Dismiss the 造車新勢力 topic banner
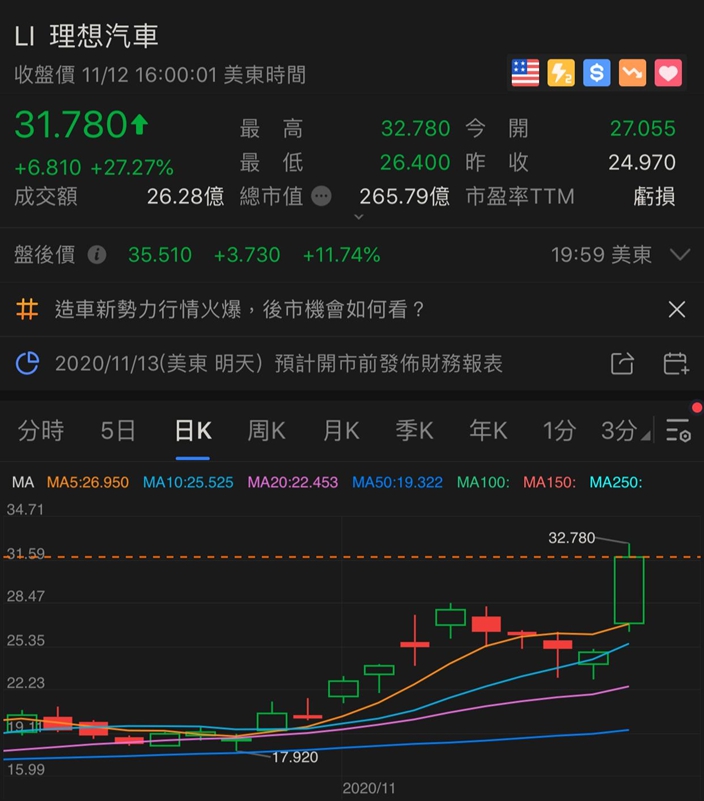This screenshot has height=801, width=704. 677,309
